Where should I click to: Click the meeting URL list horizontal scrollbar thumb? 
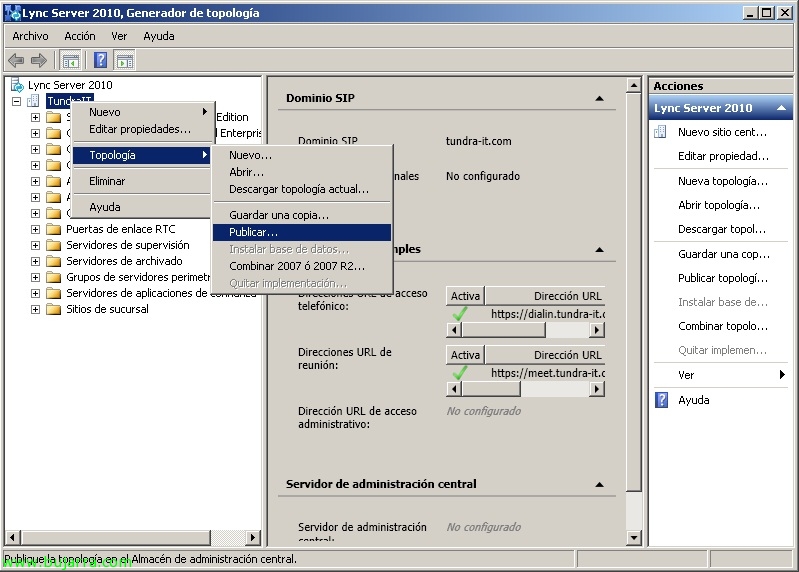(491, 389)
